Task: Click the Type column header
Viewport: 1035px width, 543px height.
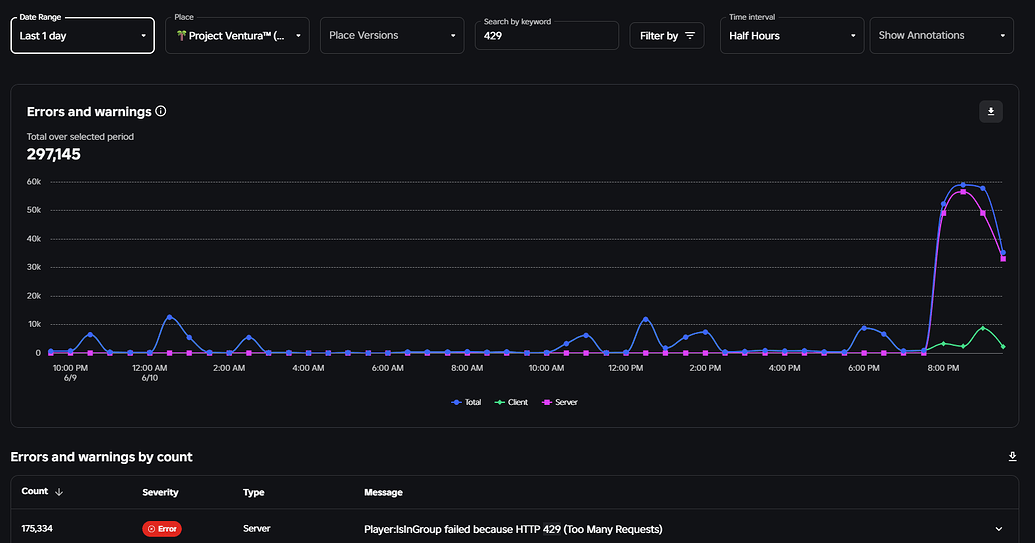Action: click(253, 492)
